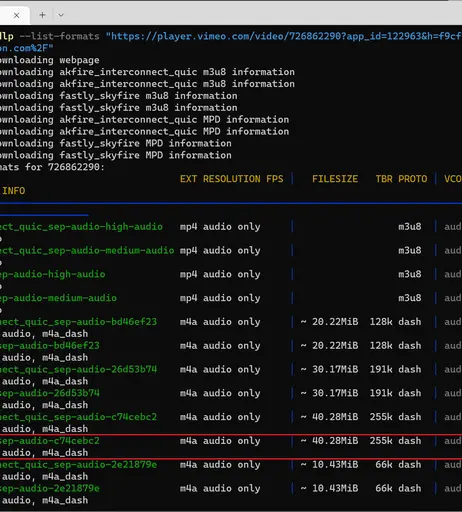
Task: Select format ID ect_quic_sep-audio-c74cebc2
Action: 78,417
